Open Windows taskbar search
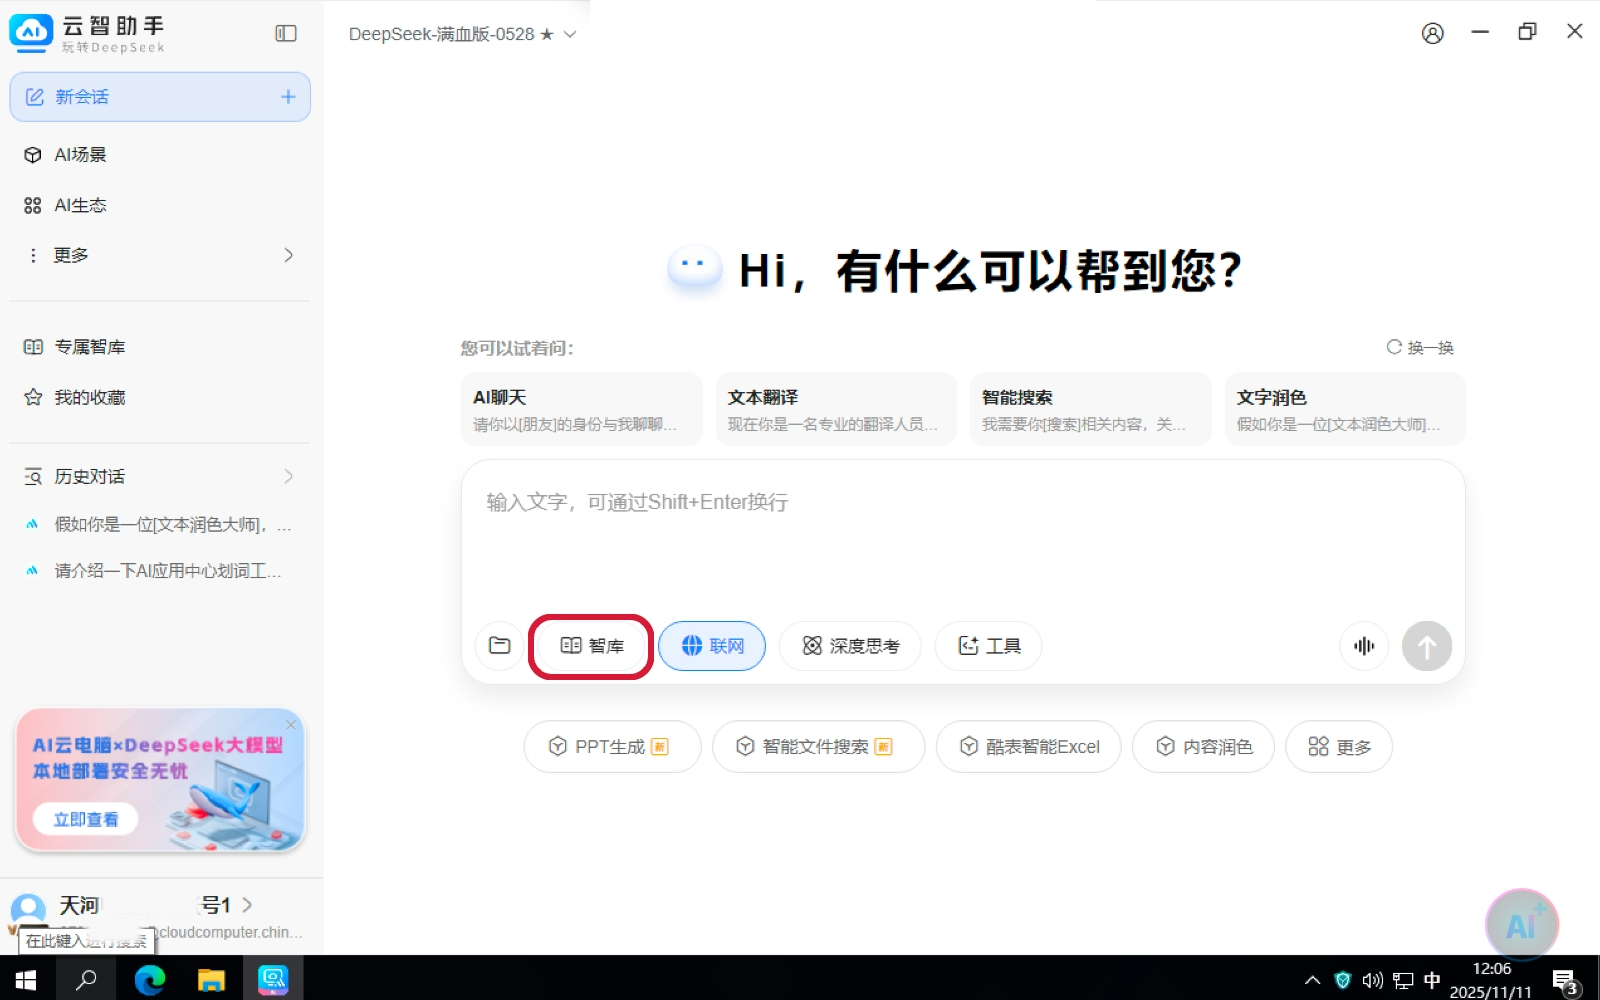Screen dimensions: 1600x1000 pyautogui.click(x=87, y=979)
